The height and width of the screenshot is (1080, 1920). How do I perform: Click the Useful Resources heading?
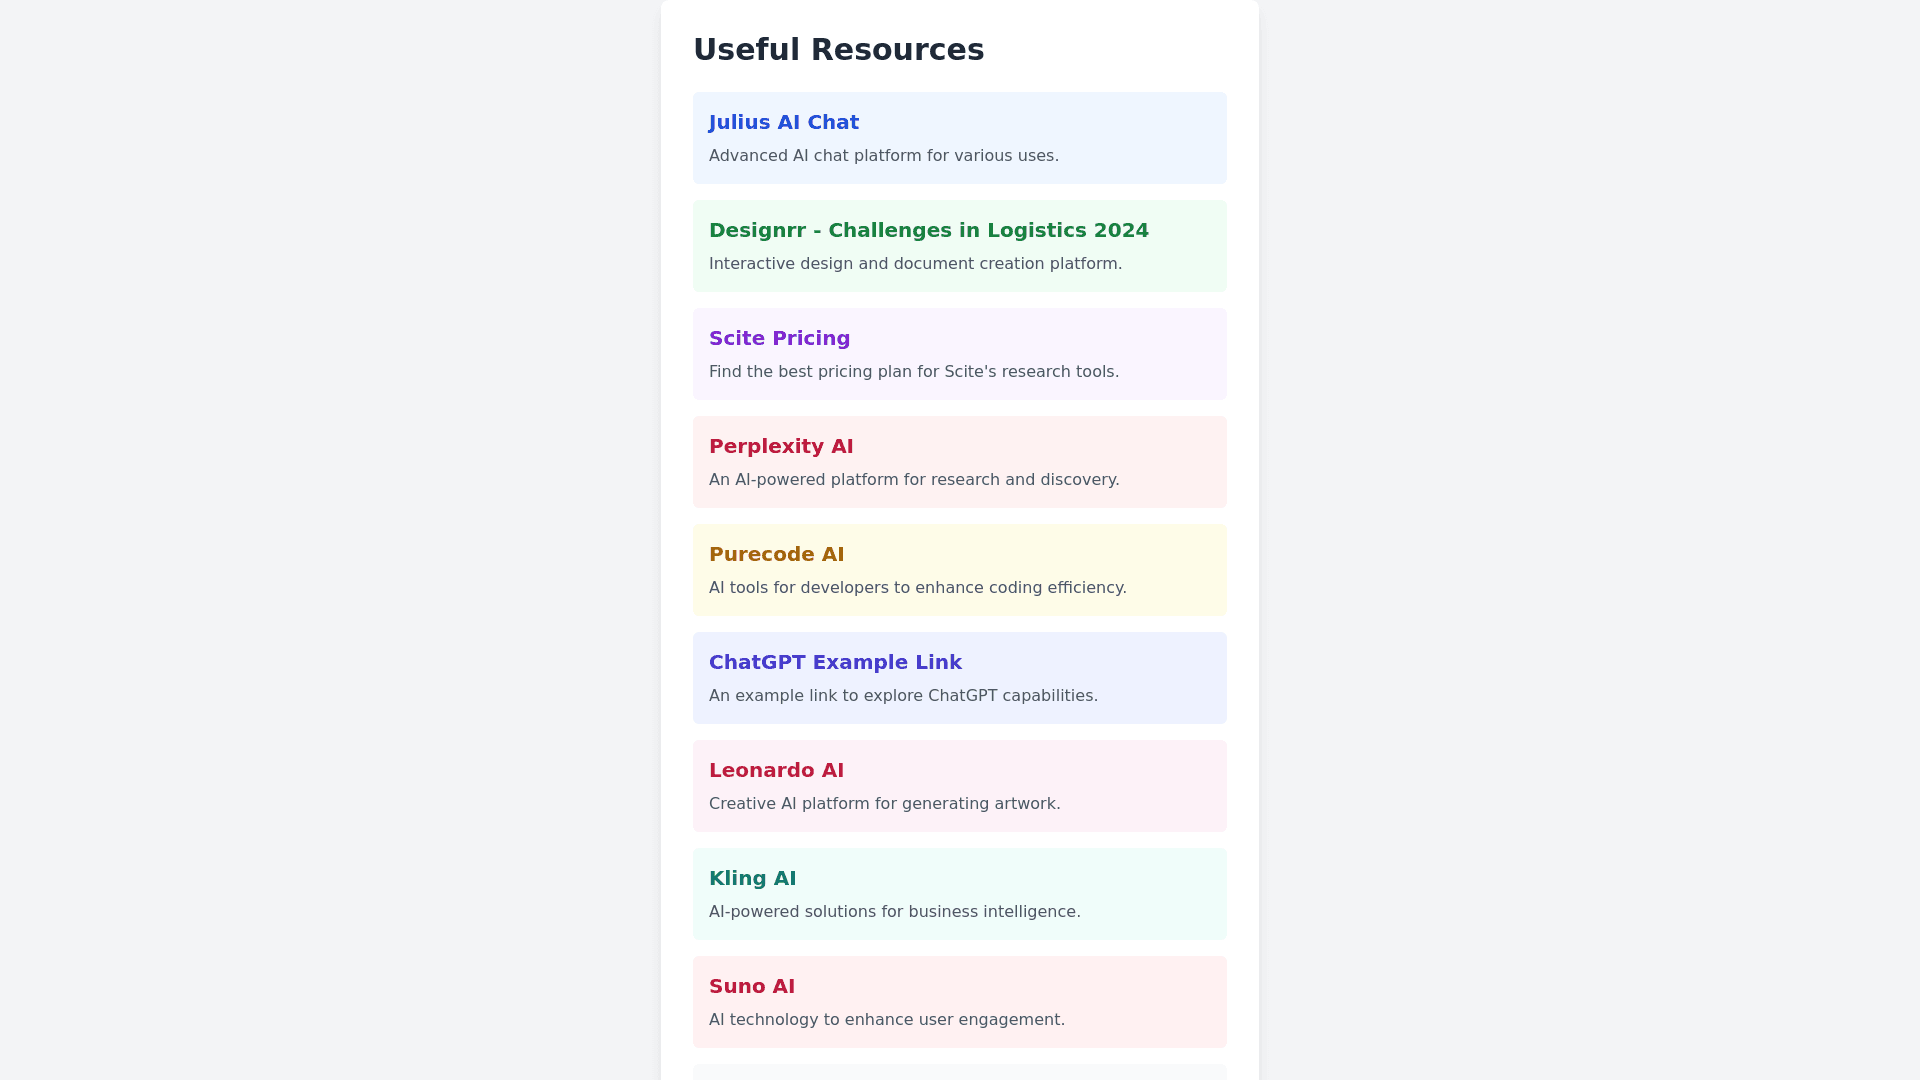838,50
